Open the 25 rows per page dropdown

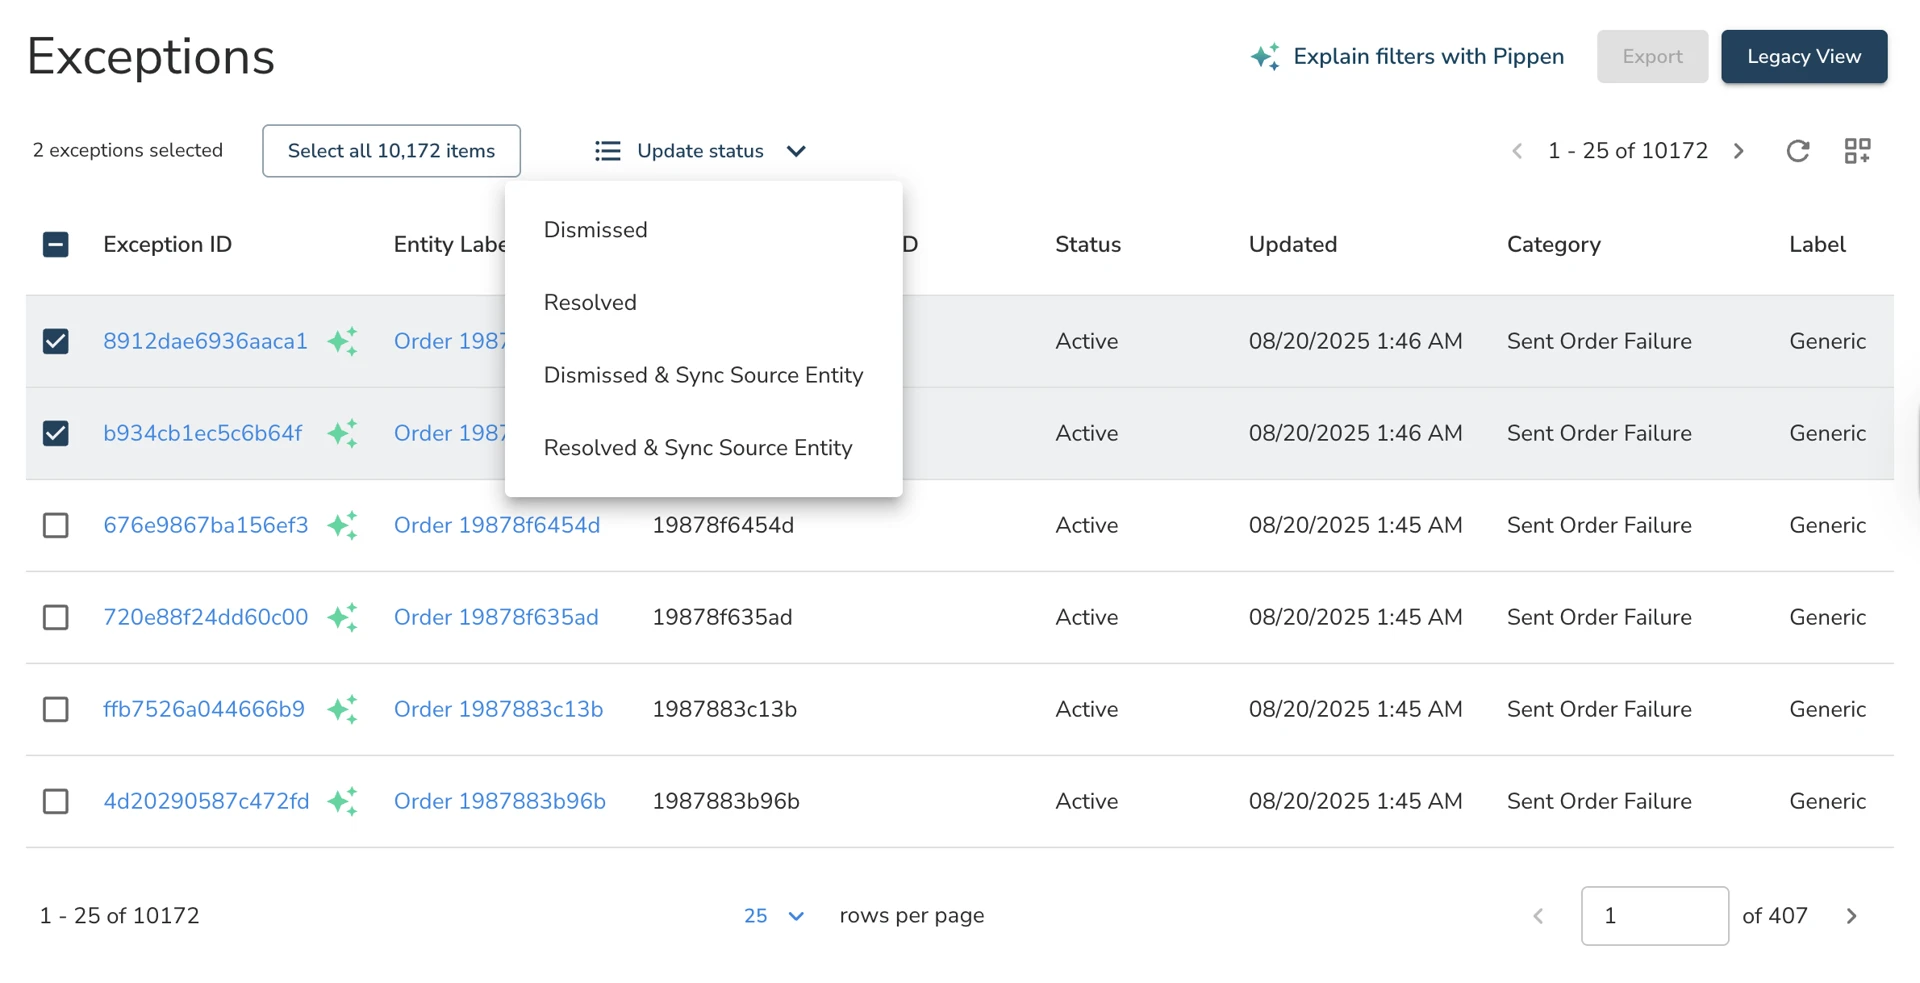tap(774, 916)
